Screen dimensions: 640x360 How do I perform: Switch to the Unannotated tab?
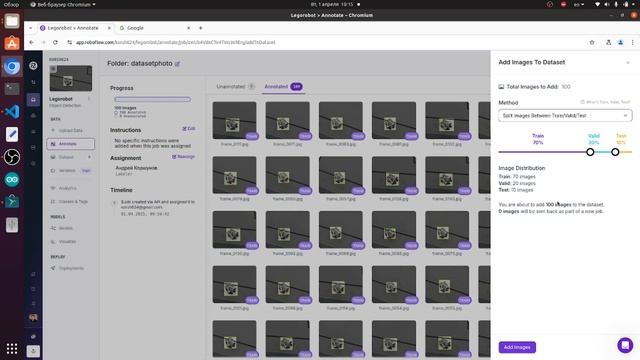[x=235, y=87]
